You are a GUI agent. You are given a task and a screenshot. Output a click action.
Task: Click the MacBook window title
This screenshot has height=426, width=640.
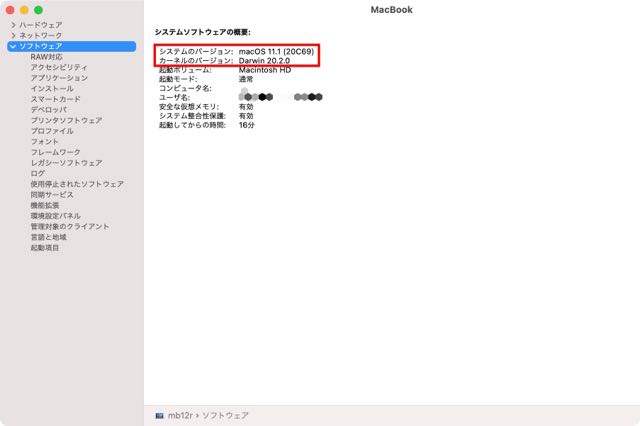click(x=391, y=10)
